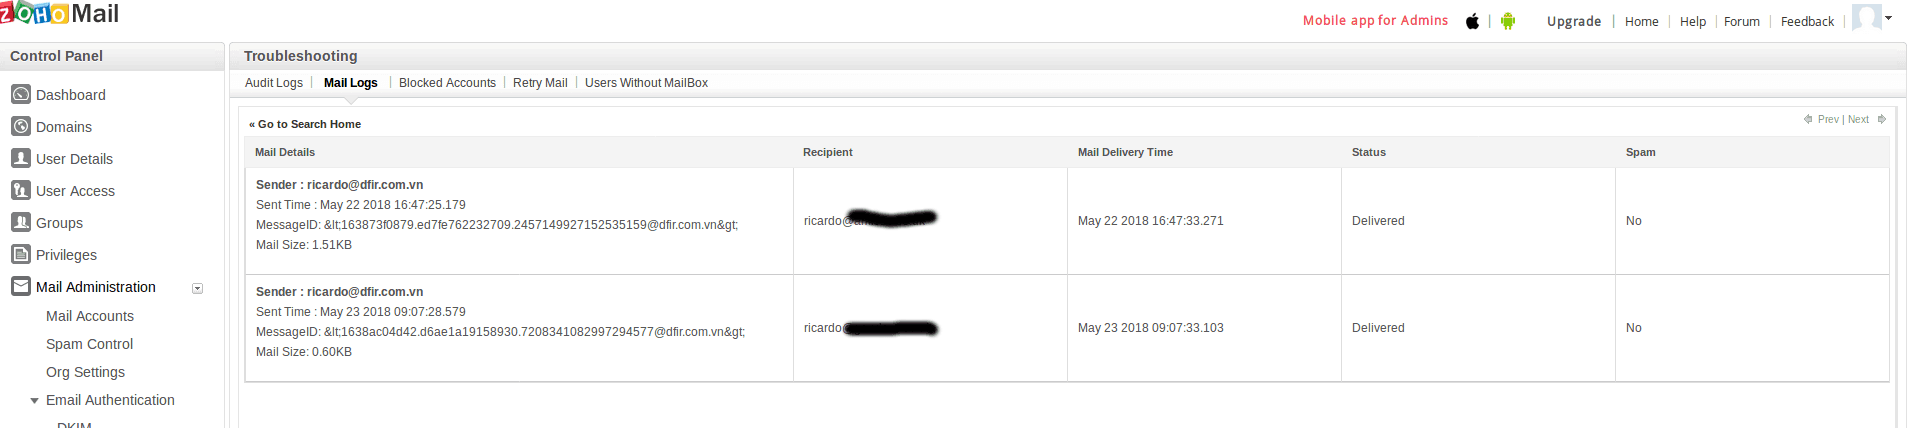Go back to Search Home

tap(308, 124)
